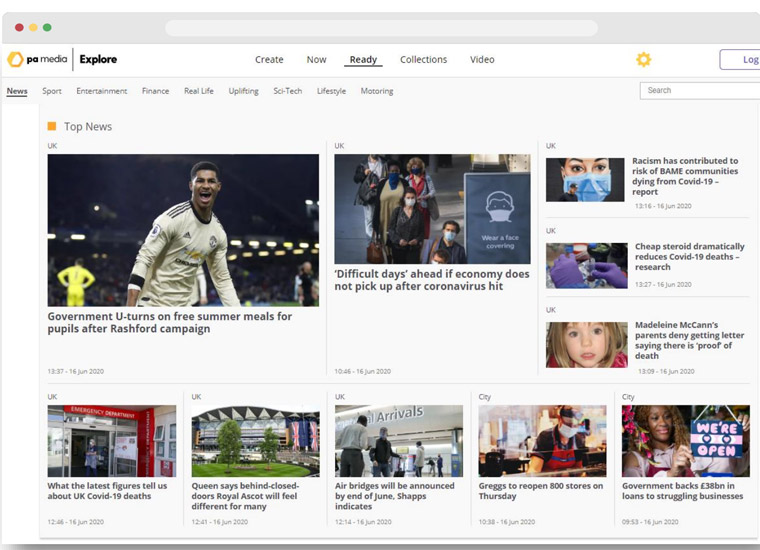Open Government backs £38bn loans headline

[682, 490]
